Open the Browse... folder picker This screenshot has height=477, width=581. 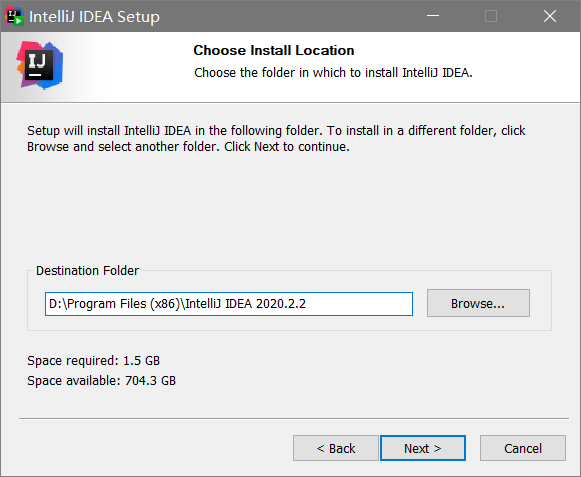478,303
